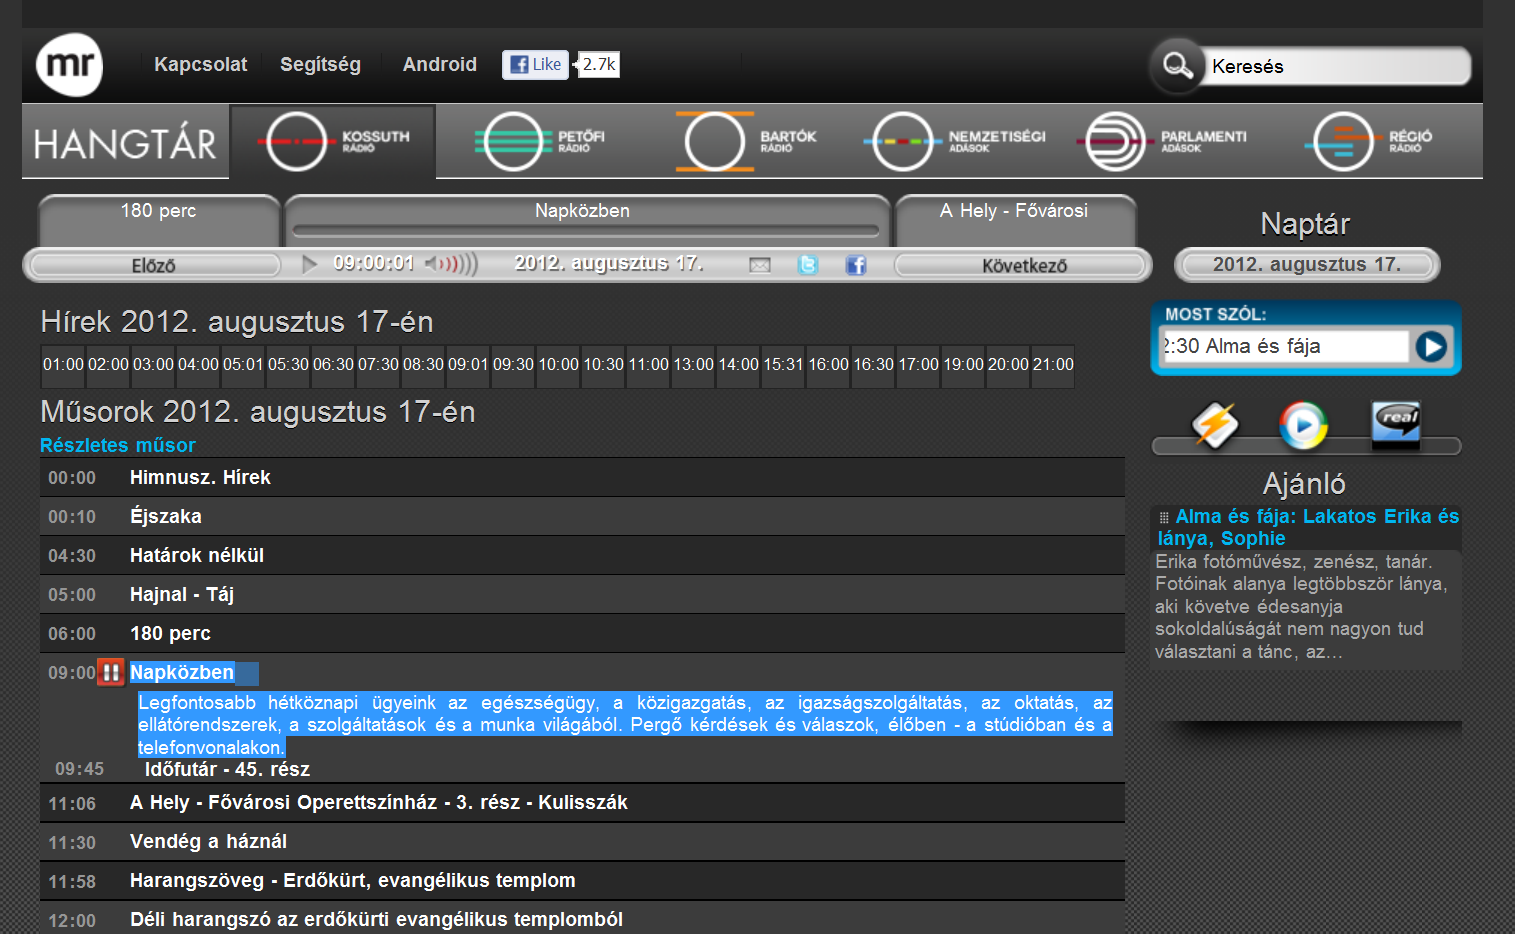Launch stream in Winamp player icon

1215,425
